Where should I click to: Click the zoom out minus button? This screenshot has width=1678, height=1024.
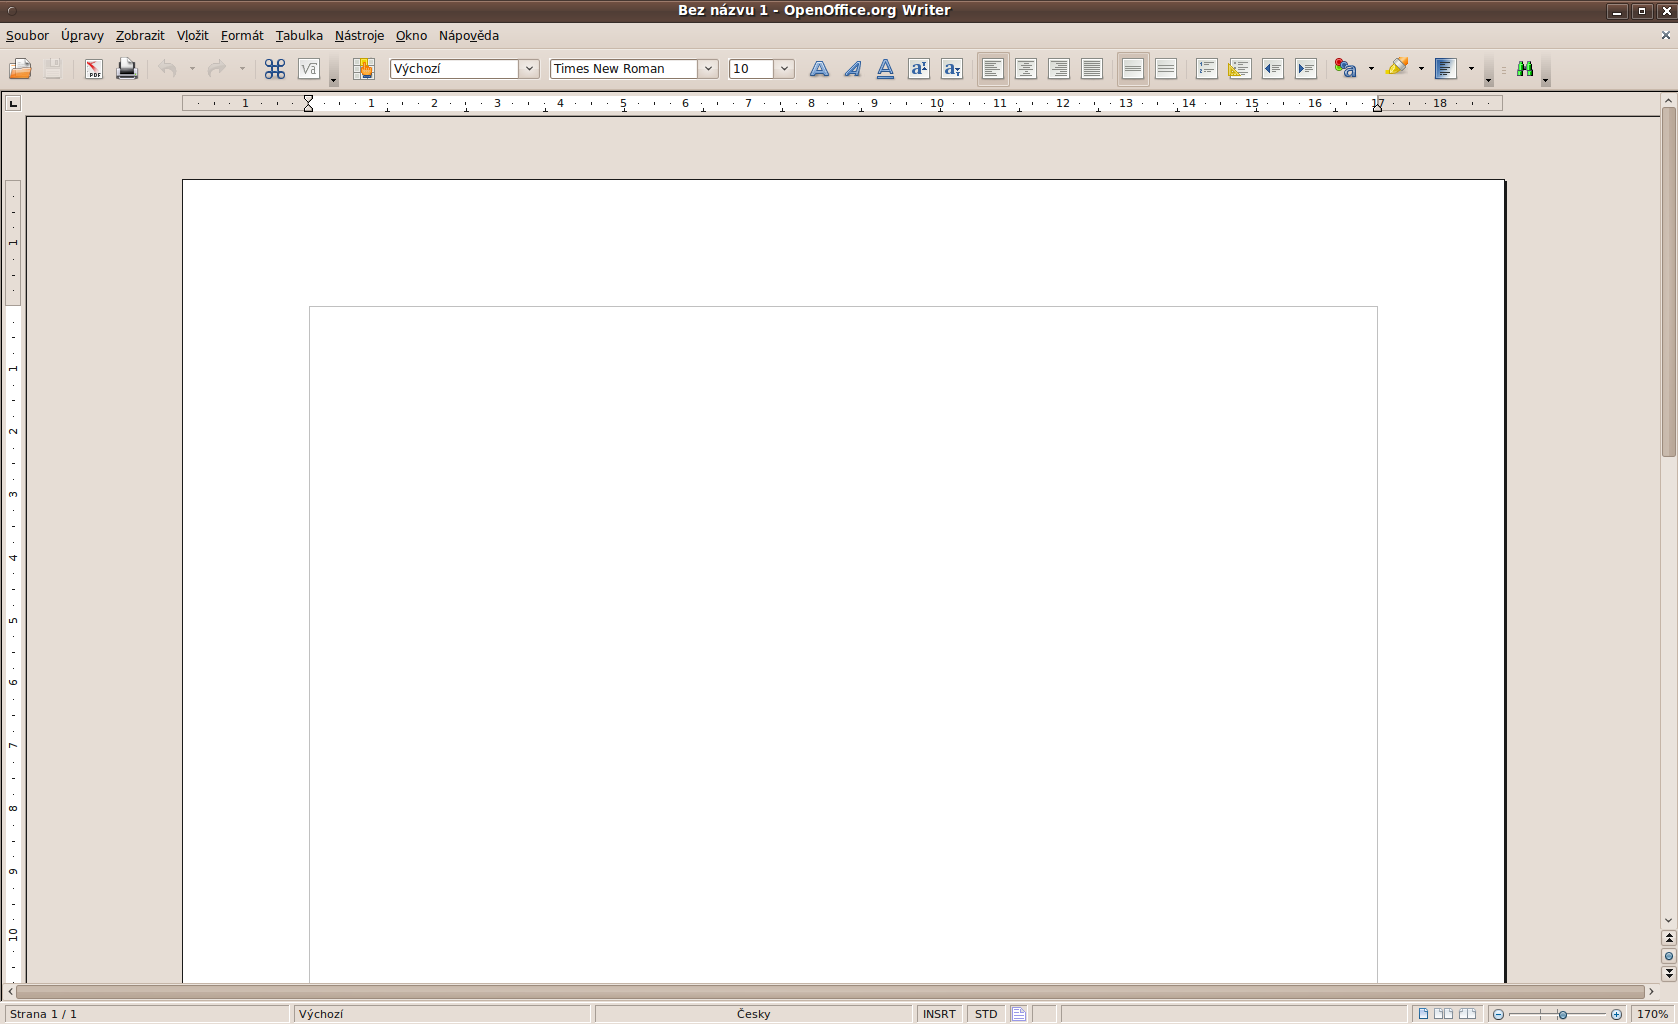point(1498,1014)
